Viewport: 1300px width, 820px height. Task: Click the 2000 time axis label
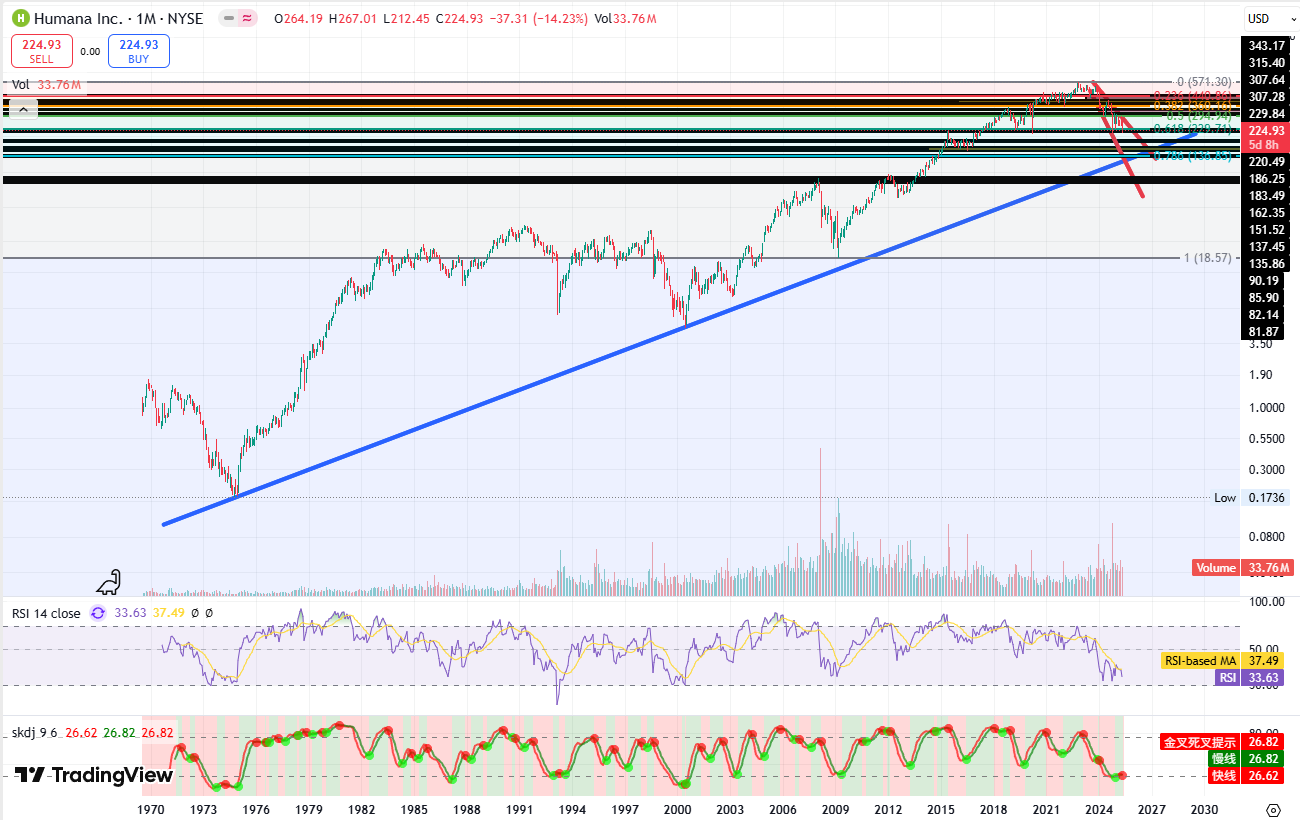tap(678, 809)
